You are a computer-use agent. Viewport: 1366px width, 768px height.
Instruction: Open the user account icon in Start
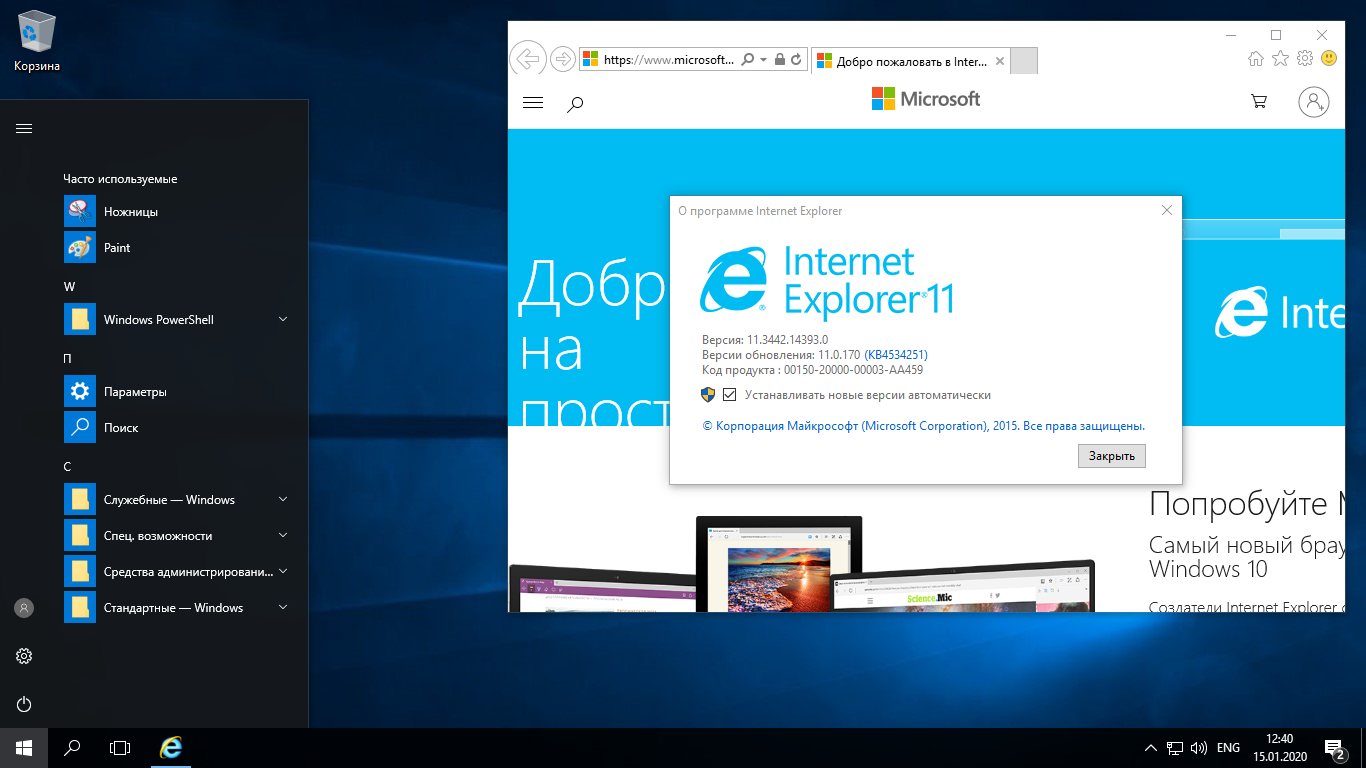tap(24, 607)
